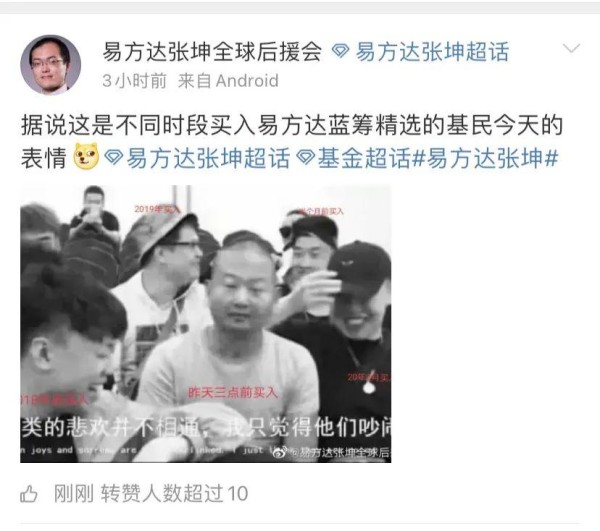
Task: Open hashtag #易方达张坤#
Action: point(485,158)
